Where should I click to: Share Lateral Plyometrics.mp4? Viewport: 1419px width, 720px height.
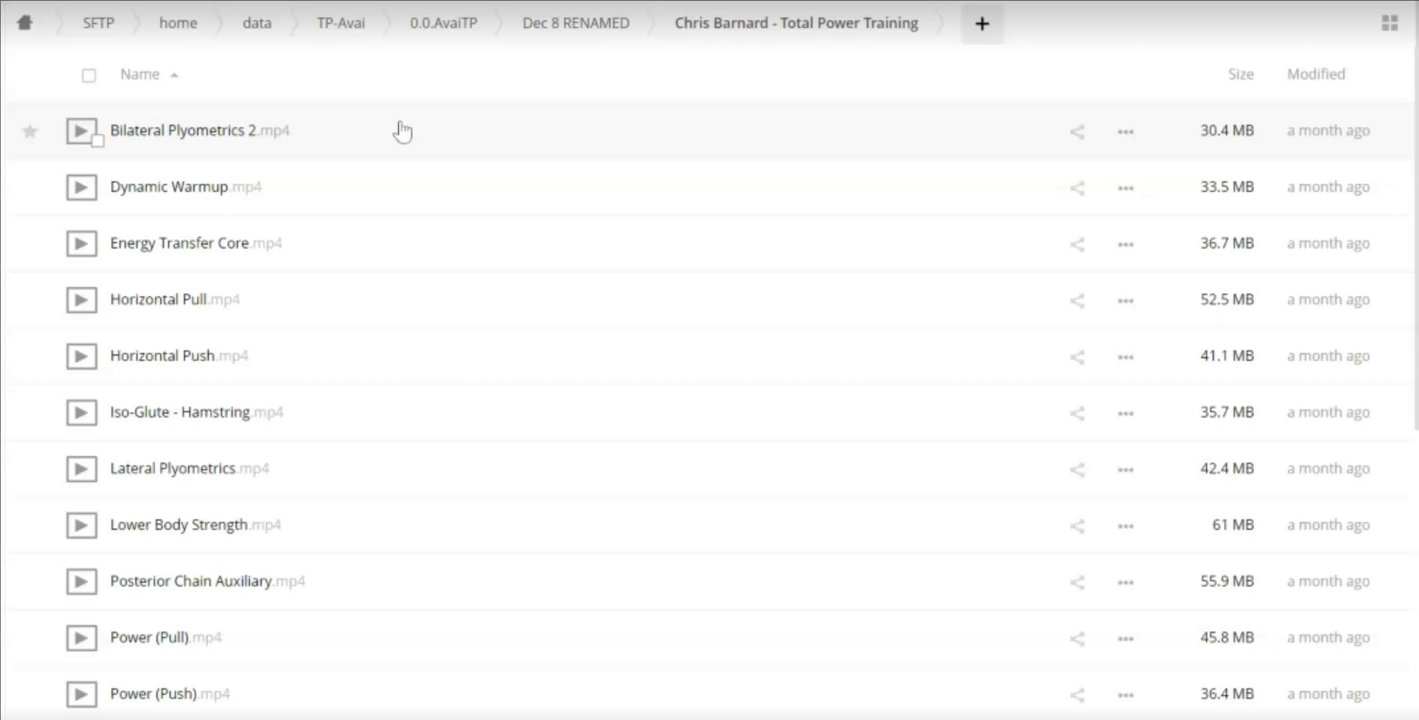(x=1077, y=469)
